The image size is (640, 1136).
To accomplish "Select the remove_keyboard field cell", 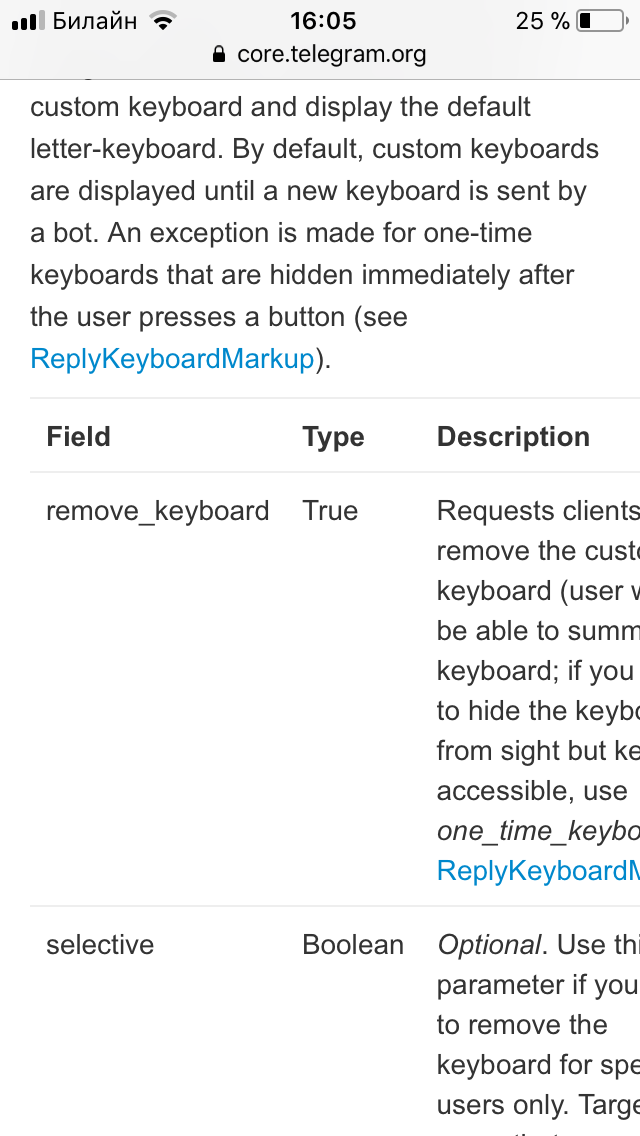I will pyautogui.click(x=158, y=511).
